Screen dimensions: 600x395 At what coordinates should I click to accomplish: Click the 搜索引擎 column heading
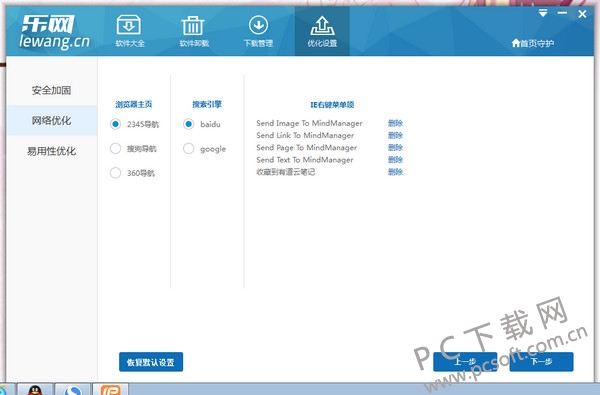(x=207, y=104)
